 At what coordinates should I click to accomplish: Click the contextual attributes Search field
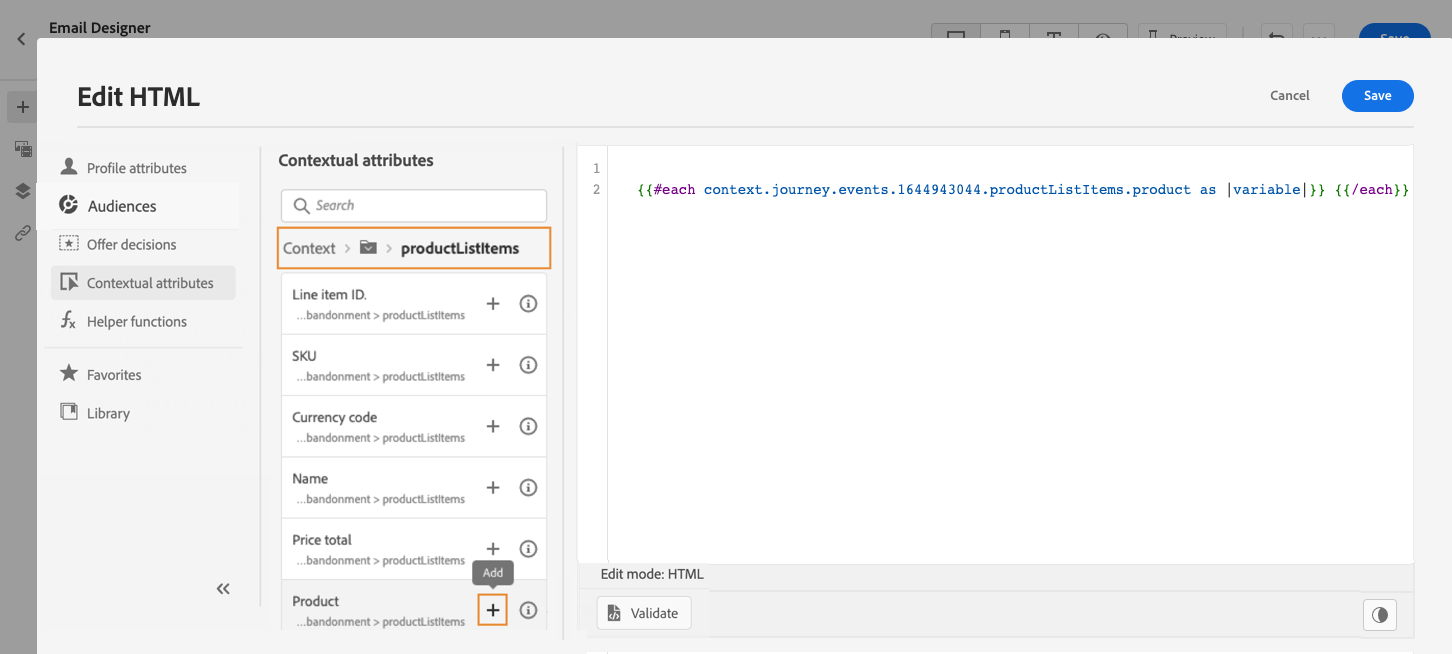pyautogui.click(x=414, y=205)
